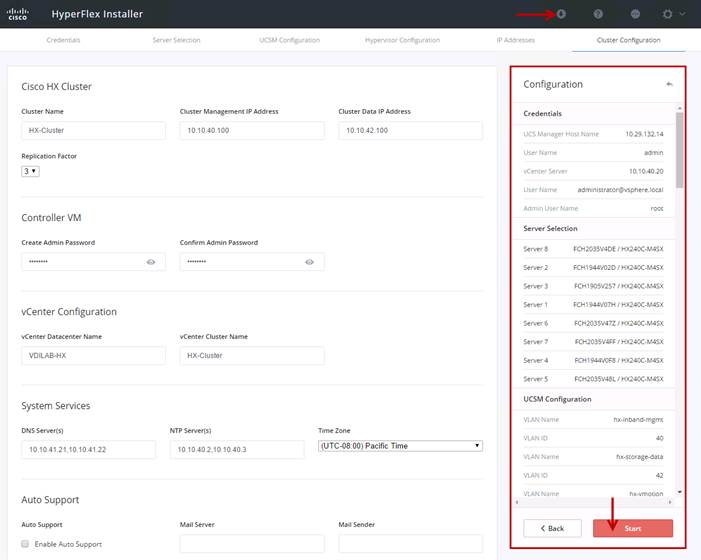Open the settings gear icon
The width and height of the screenshot is (701, 560).
[667, 14]
